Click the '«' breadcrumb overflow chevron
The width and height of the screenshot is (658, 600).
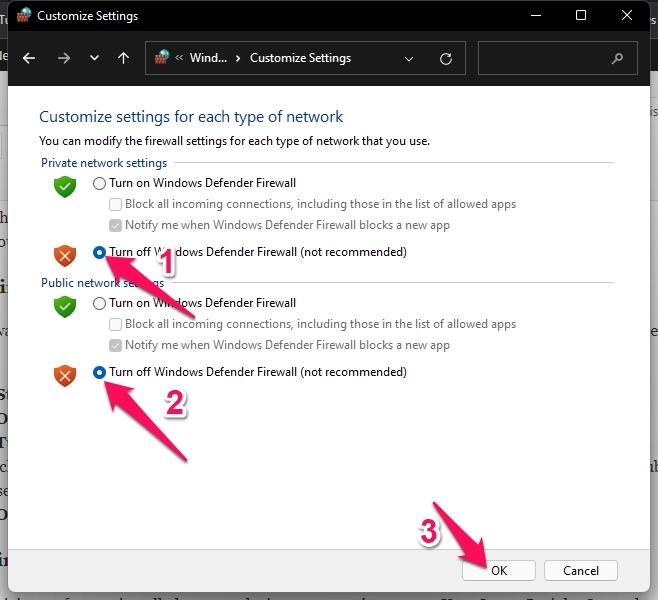[179, 57]
